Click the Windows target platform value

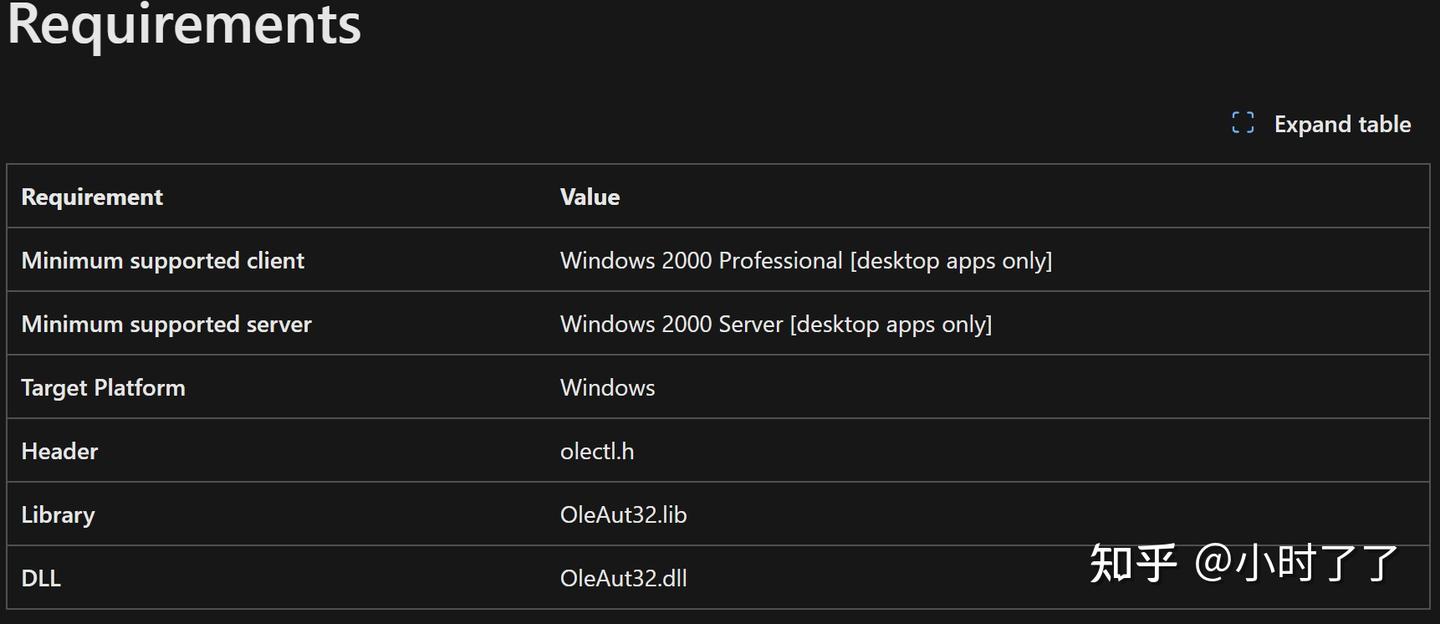607,388
